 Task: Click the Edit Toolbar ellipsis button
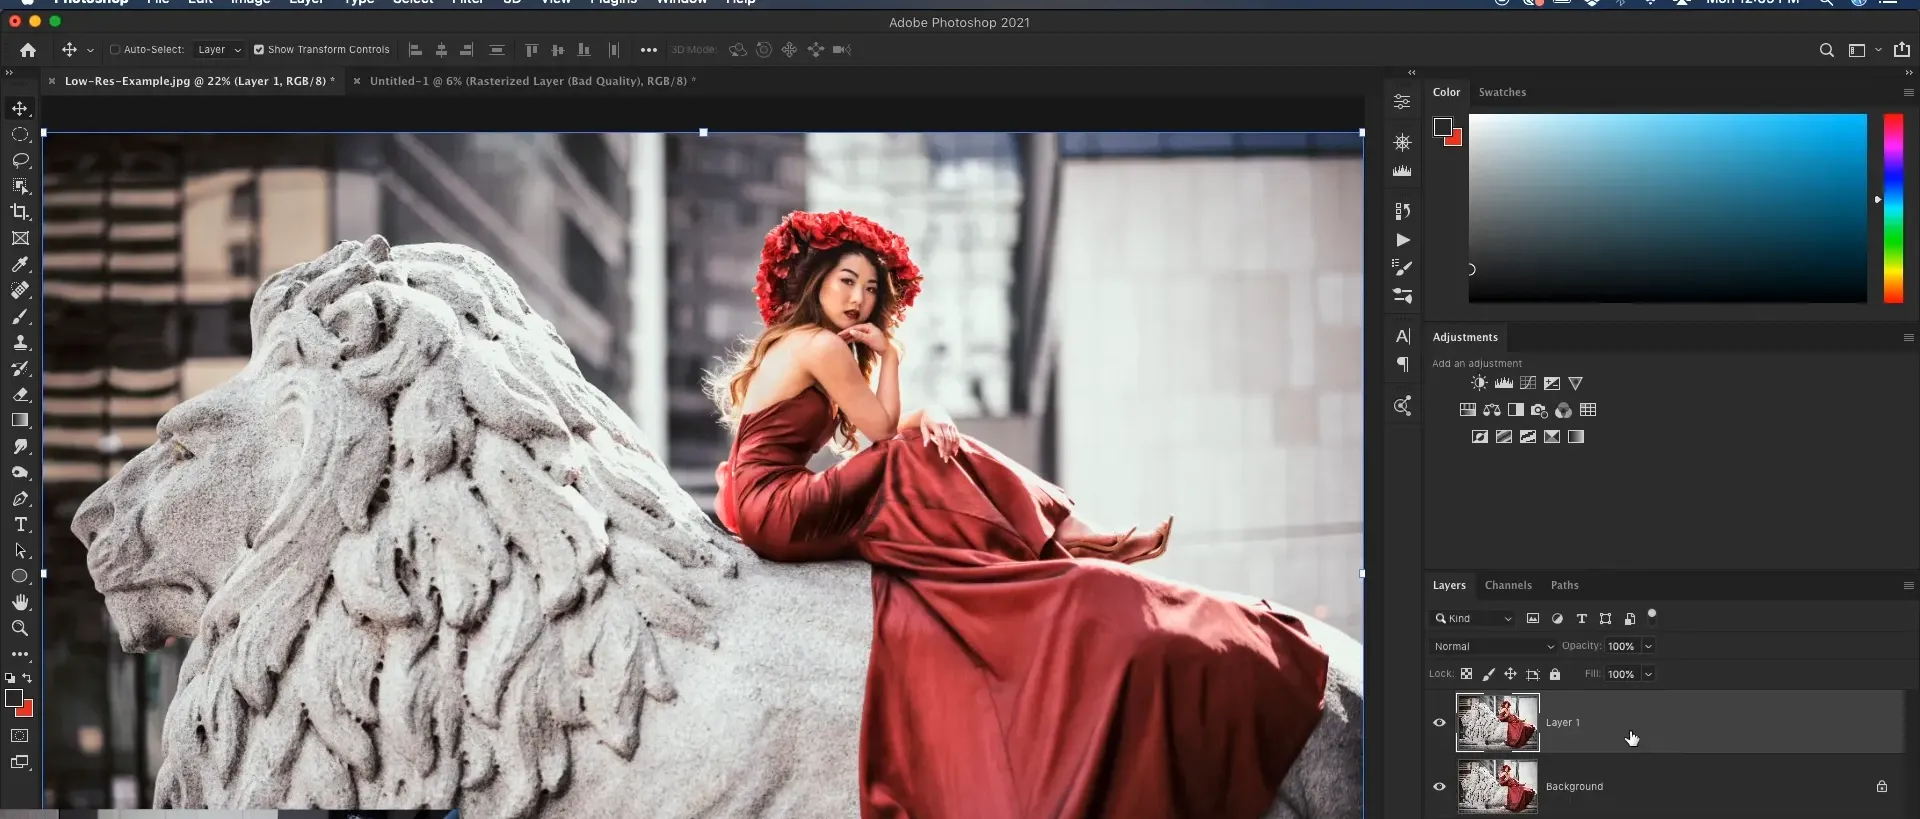(20, 654)
